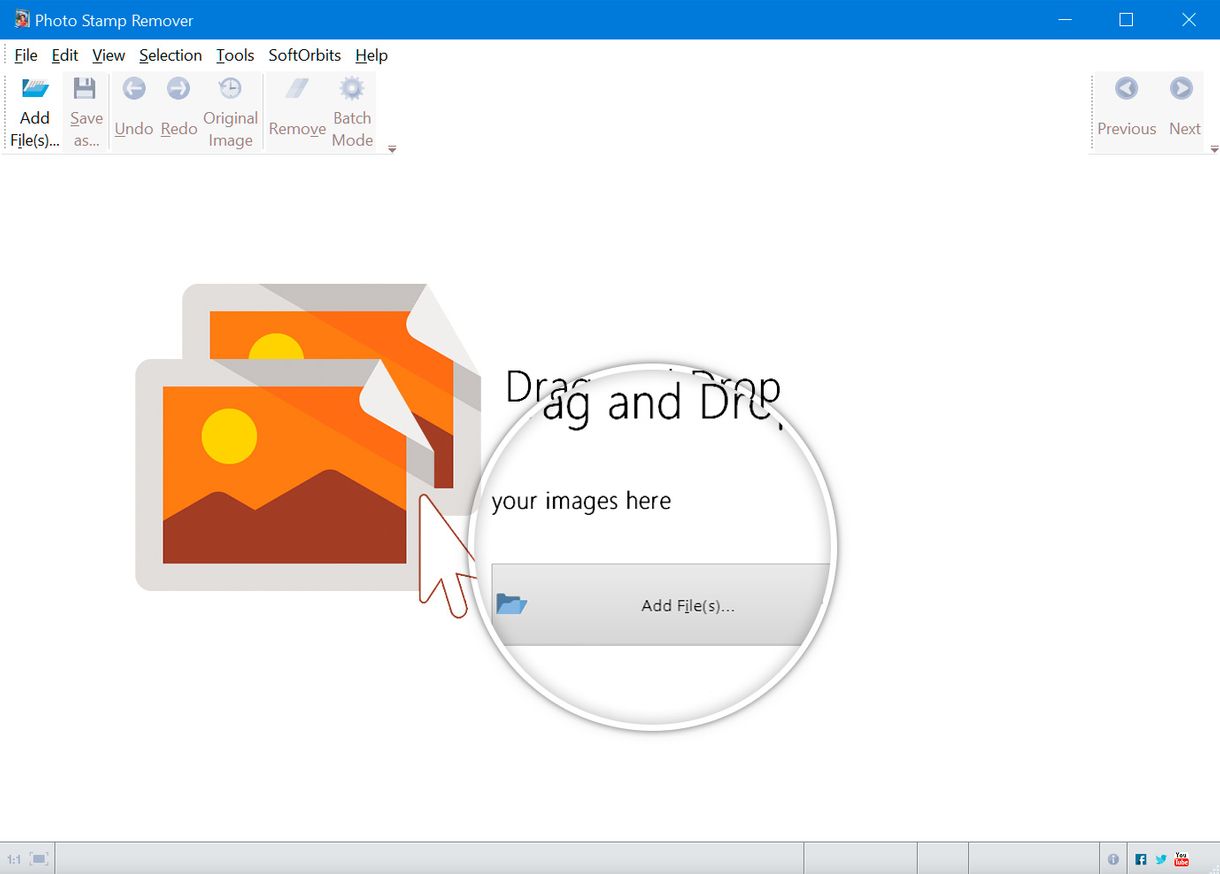Viewport: 1220px width, 874px height.
Task: Undo the last action
Action: coord(133,105)
